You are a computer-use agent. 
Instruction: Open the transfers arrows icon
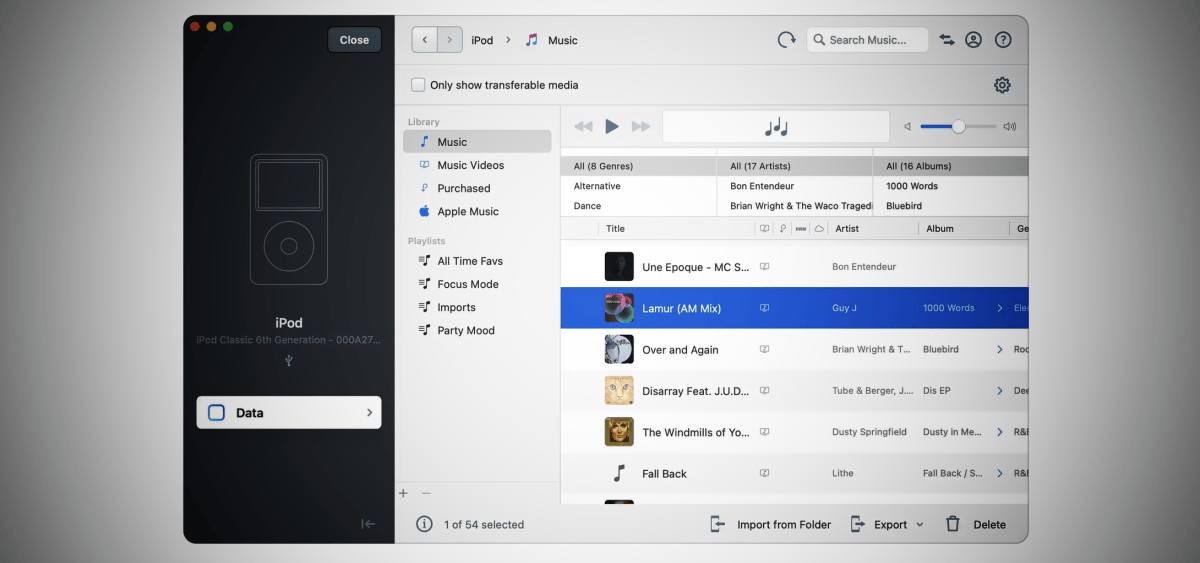947,40
